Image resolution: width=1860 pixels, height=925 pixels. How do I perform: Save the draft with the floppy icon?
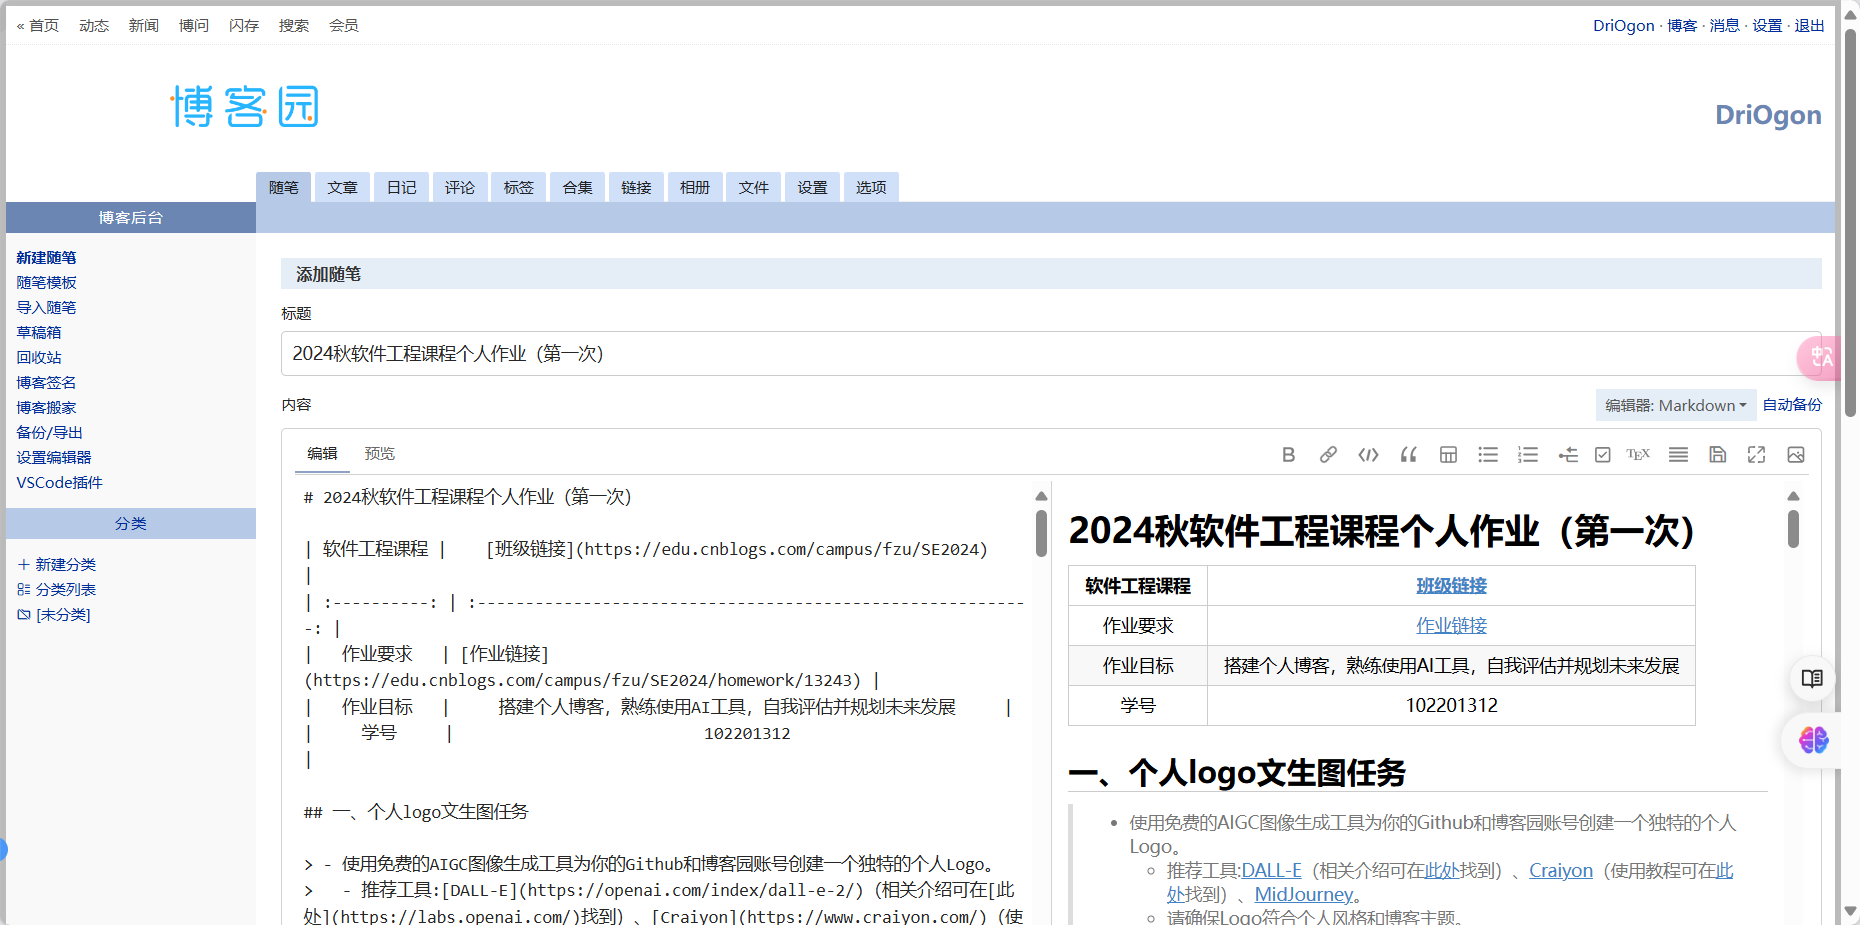(1717, 455)
